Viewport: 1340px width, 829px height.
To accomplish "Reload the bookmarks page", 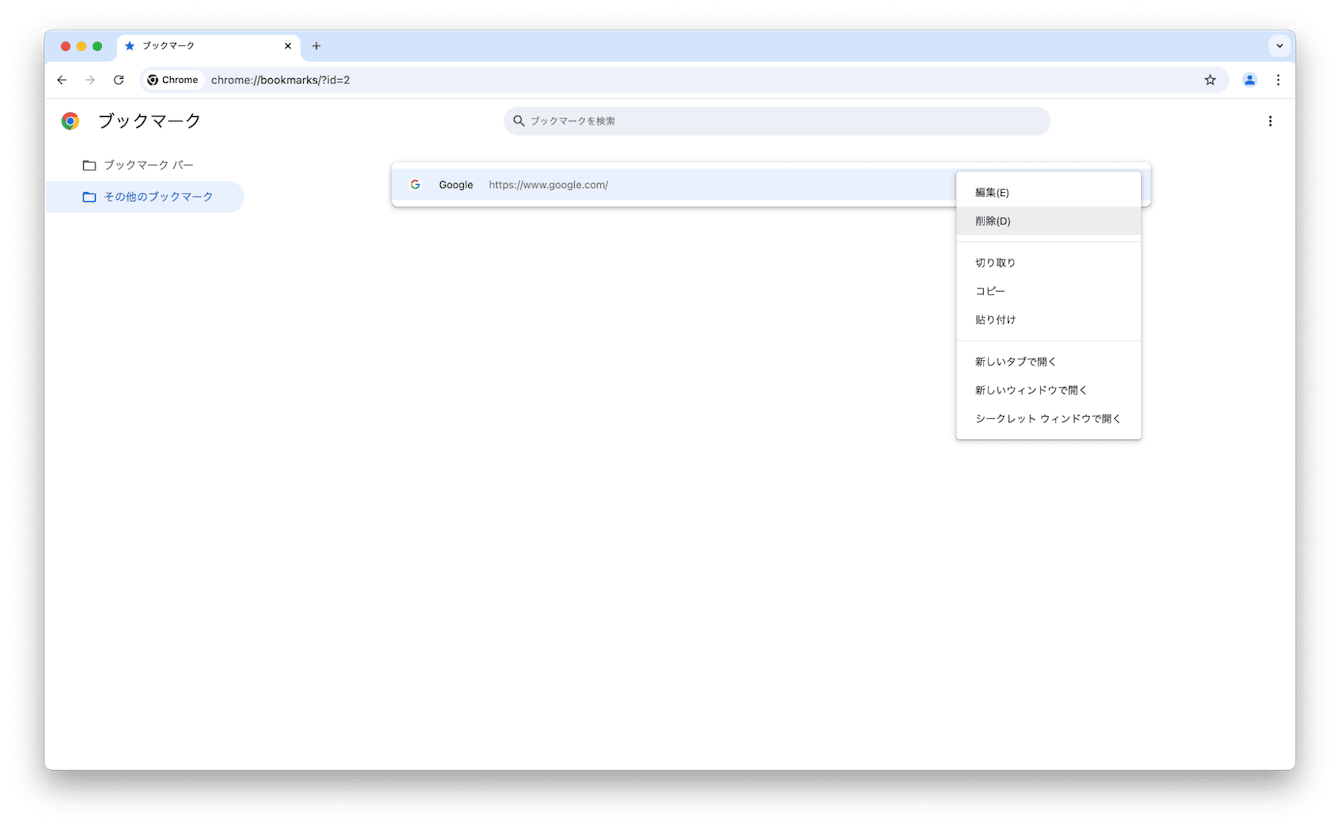I will (119, 80).
